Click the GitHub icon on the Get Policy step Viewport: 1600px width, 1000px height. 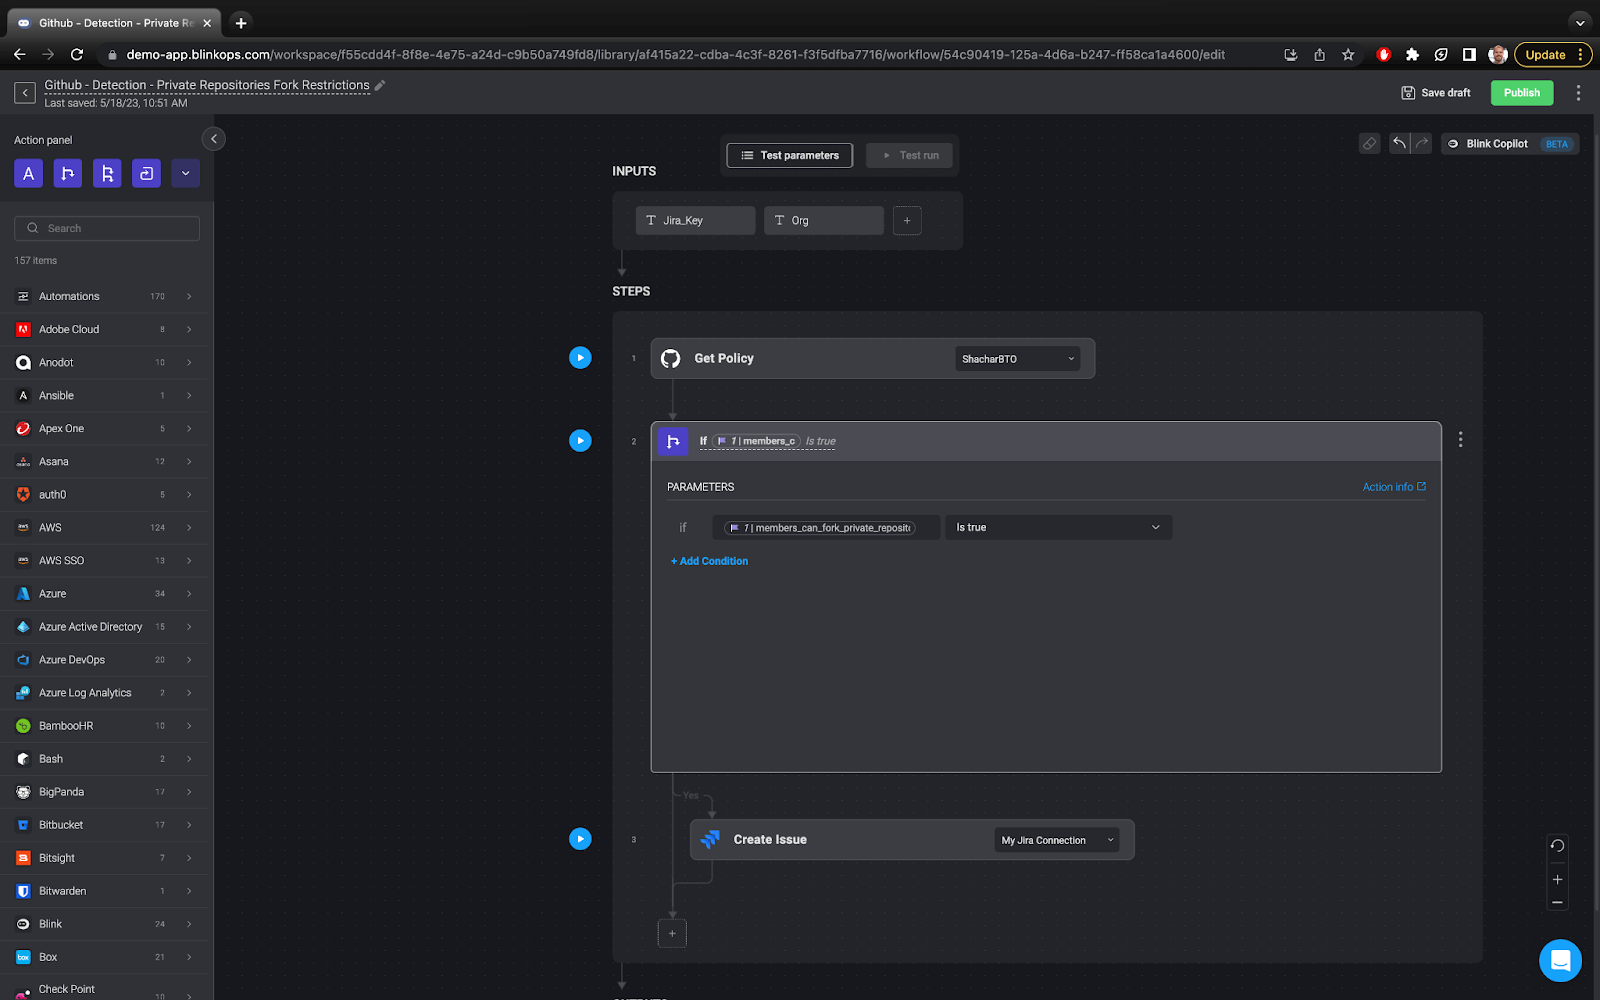click(670, 358)
